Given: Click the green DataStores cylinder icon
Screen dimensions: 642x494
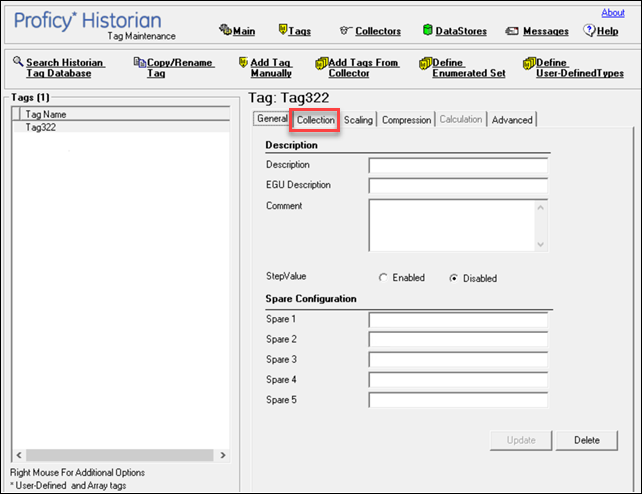Looking at the screenshot, I should pos(427,29).
